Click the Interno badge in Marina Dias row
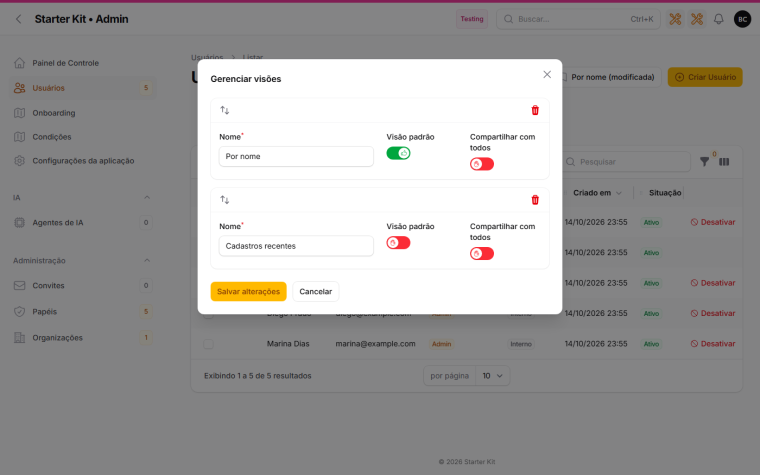 521,344
